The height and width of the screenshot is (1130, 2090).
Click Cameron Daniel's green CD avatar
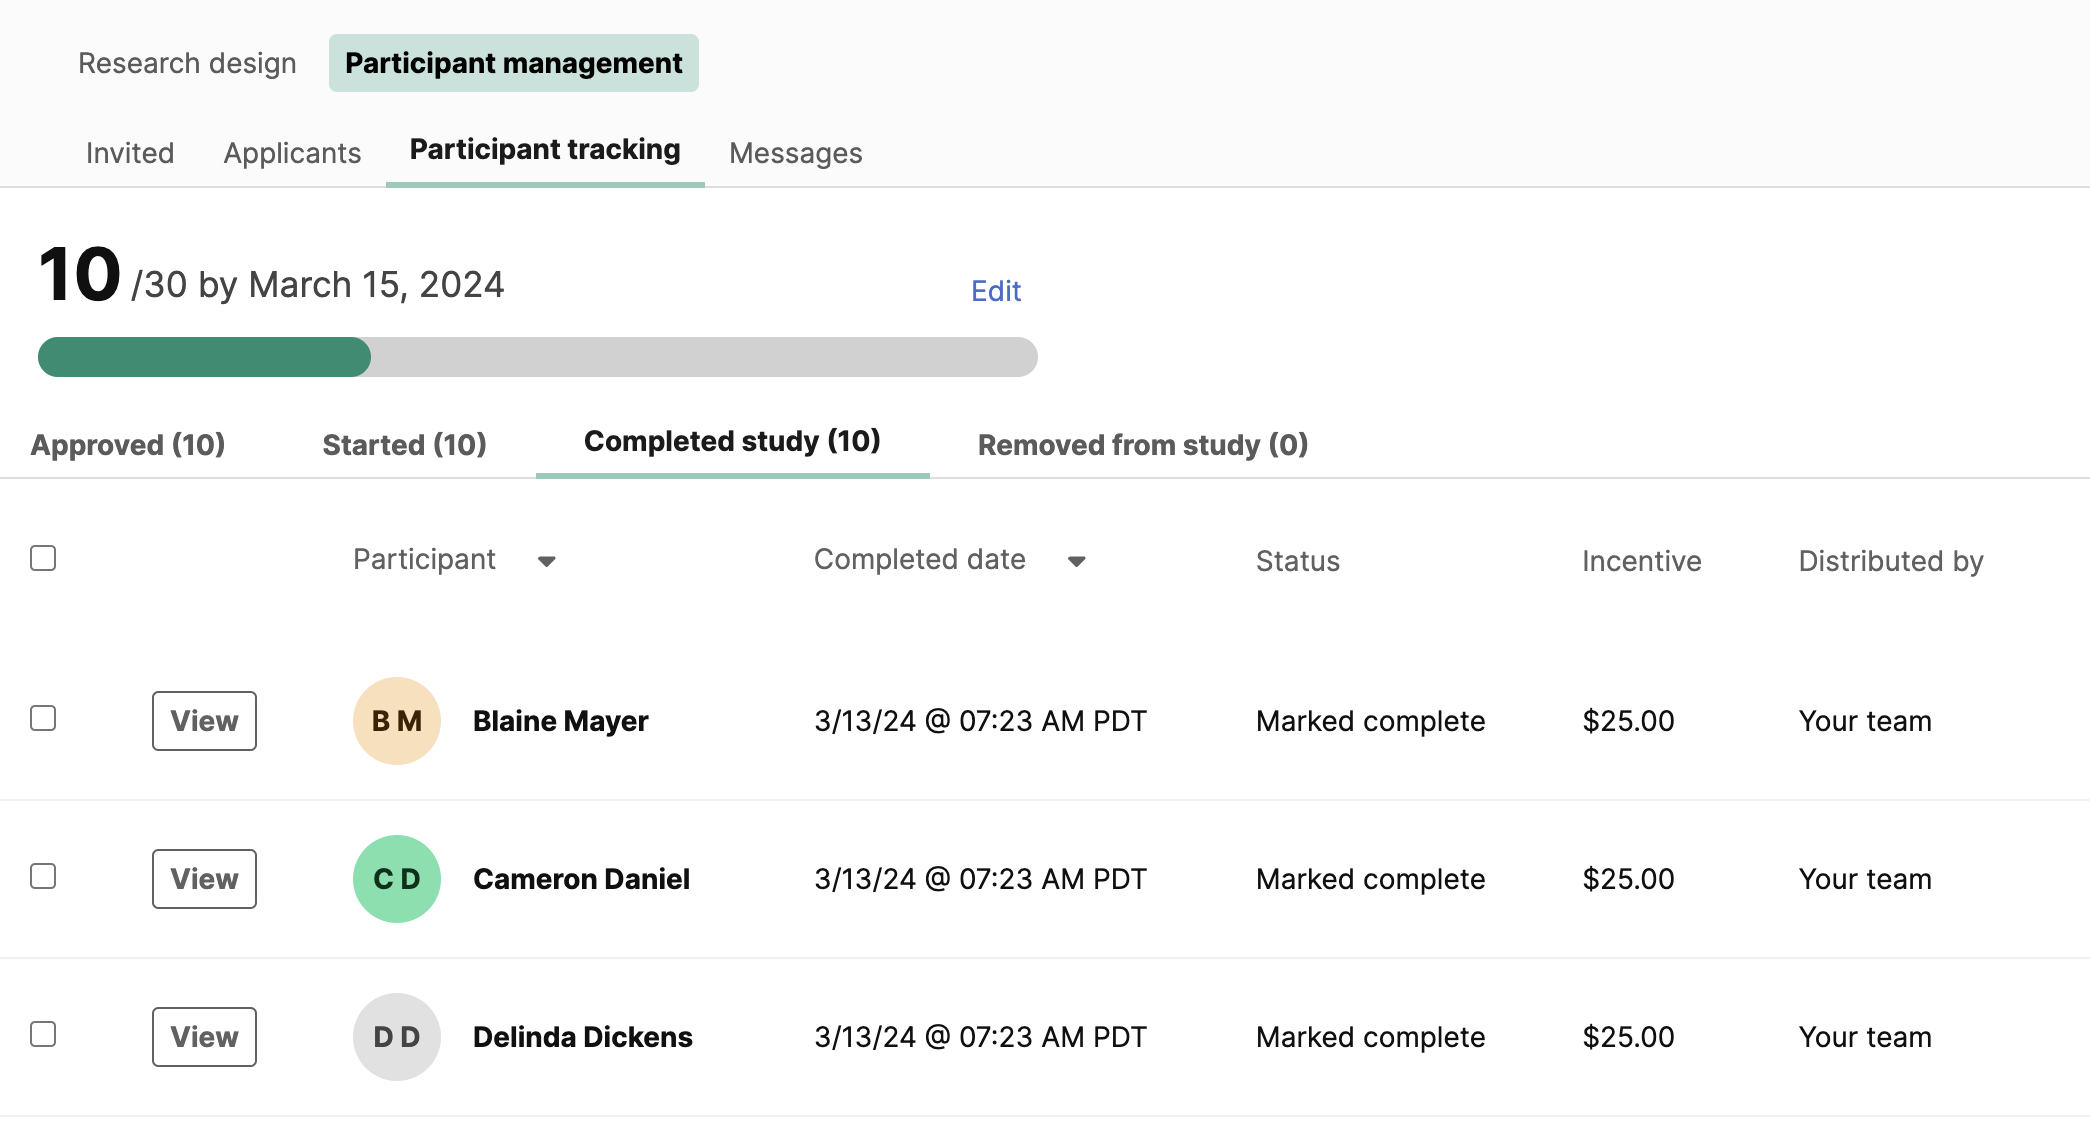pyautogui.click(x=397, y=879)
